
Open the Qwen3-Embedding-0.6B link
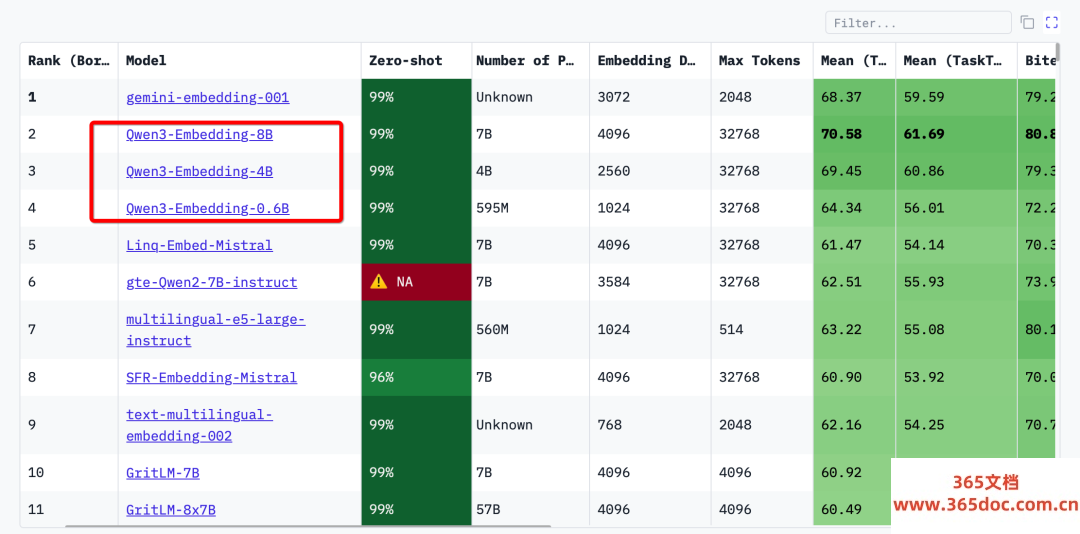click(207, 208)
